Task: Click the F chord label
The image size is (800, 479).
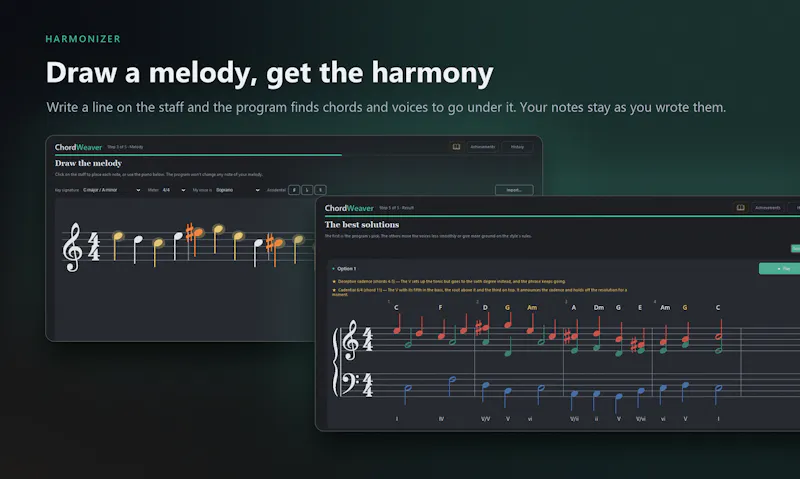Action: tap(440, 308)
